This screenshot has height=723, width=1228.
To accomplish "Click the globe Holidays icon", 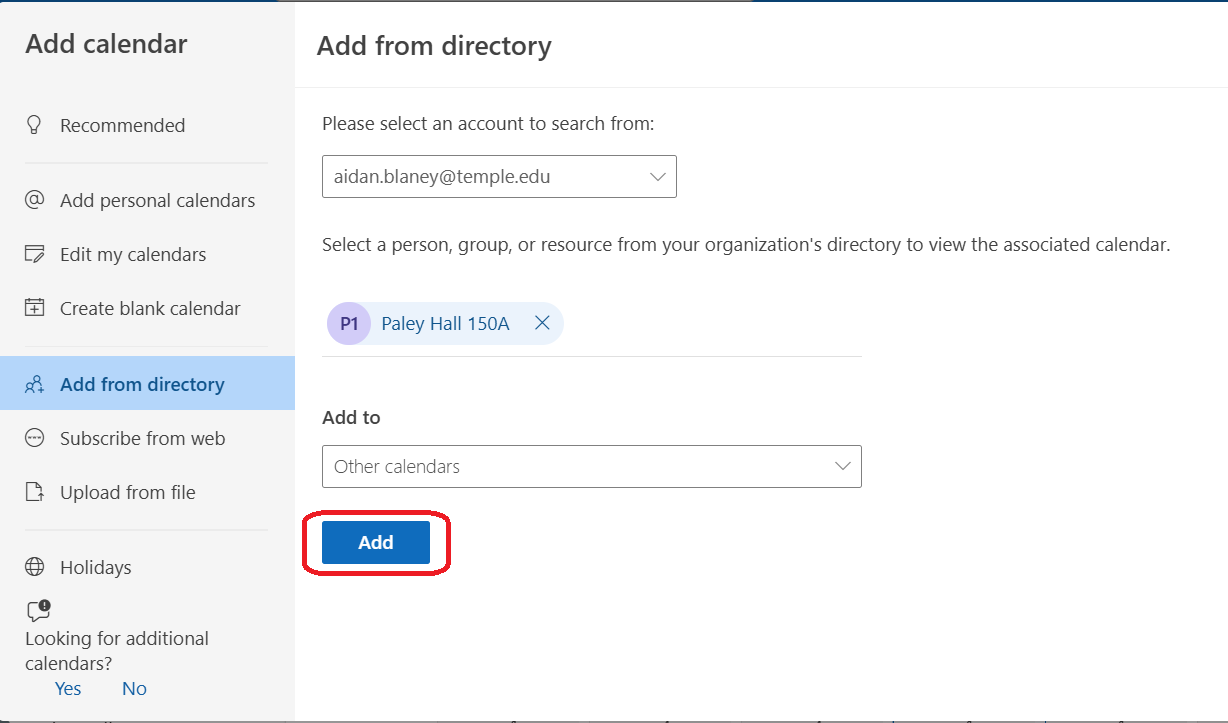I will [x=35, y=567].
